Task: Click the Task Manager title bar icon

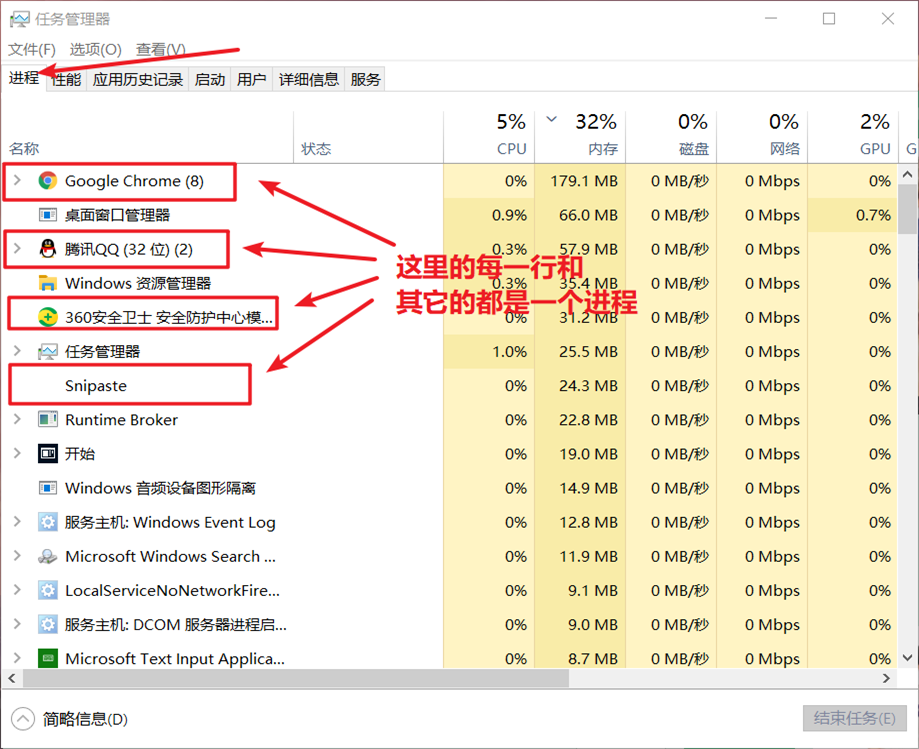Action: click(19, 19)
